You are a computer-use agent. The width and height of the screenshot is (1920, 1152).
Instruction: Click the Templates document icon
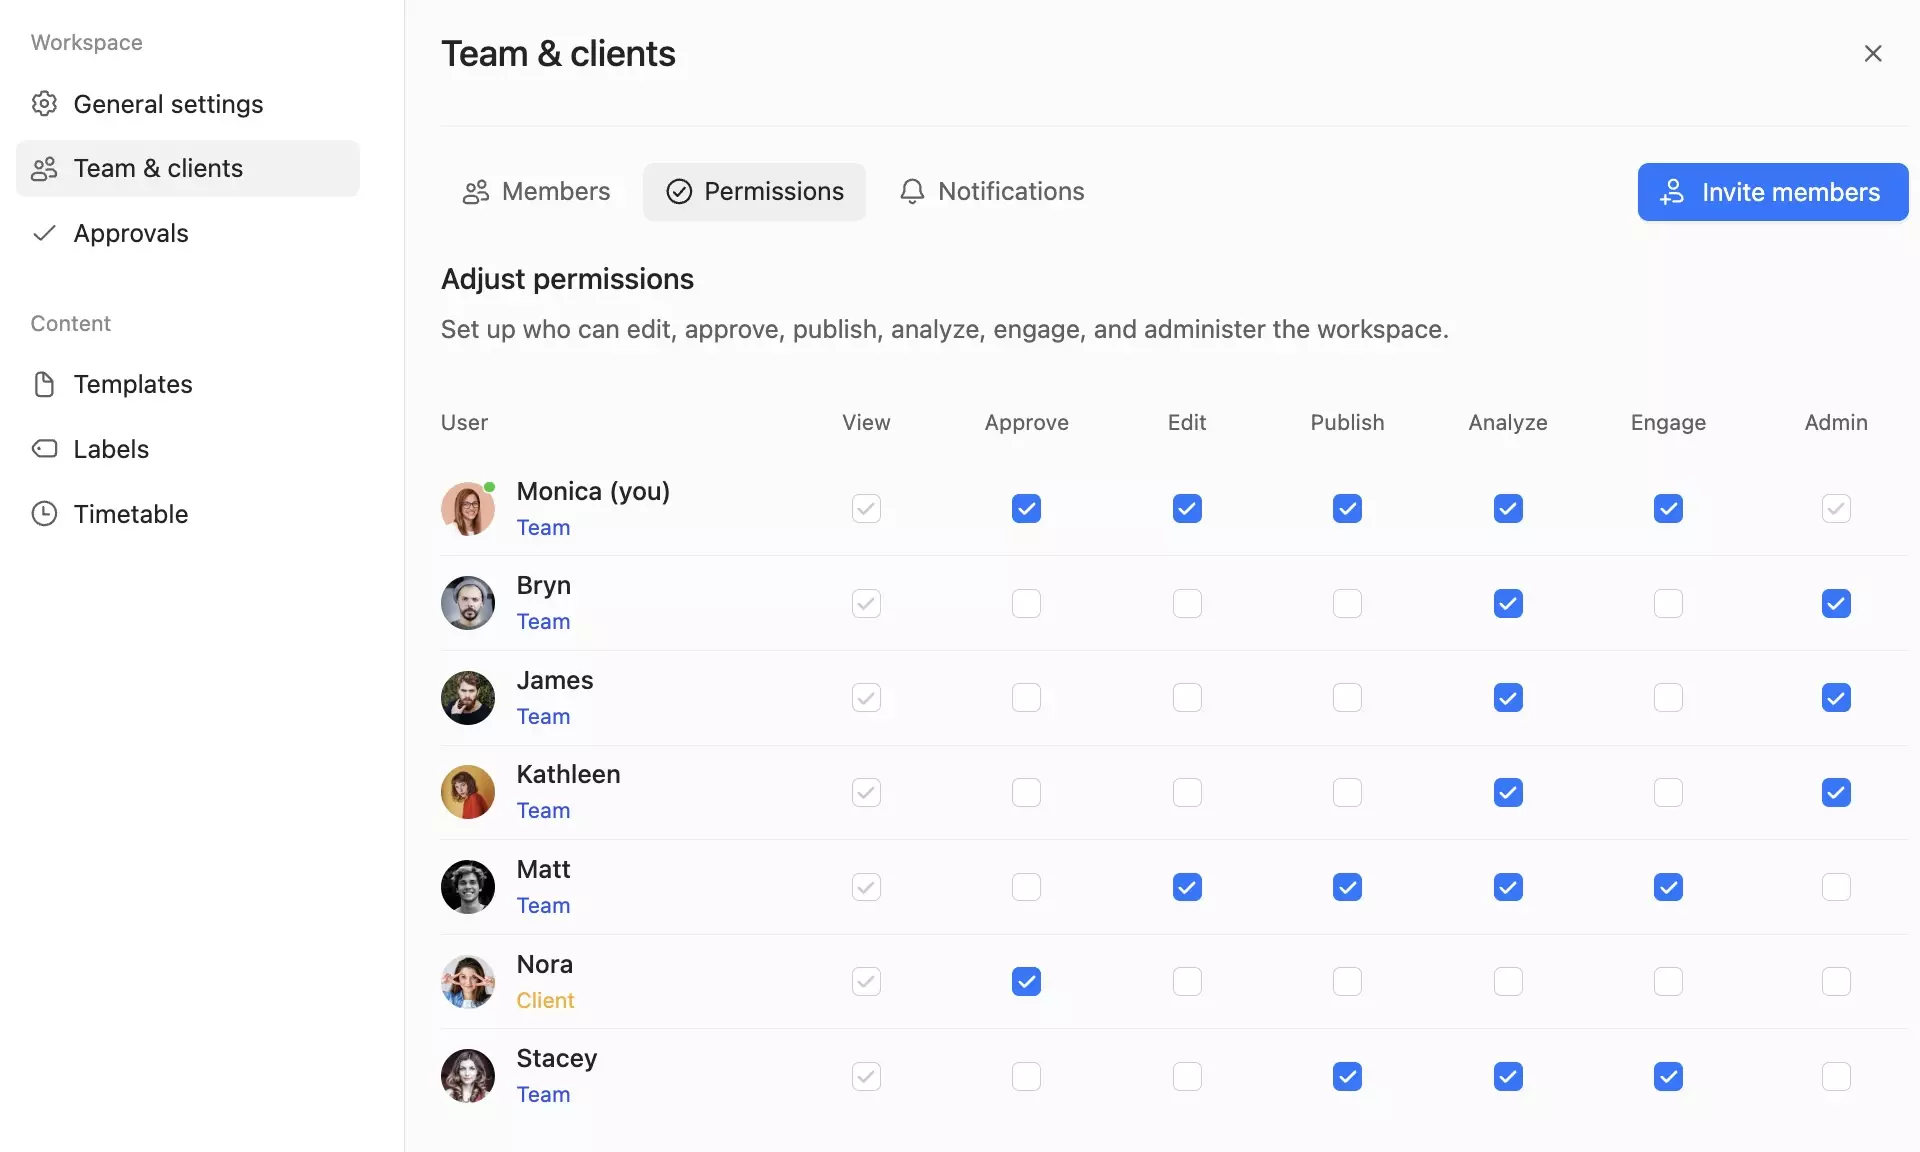click(x=44, y=384)
